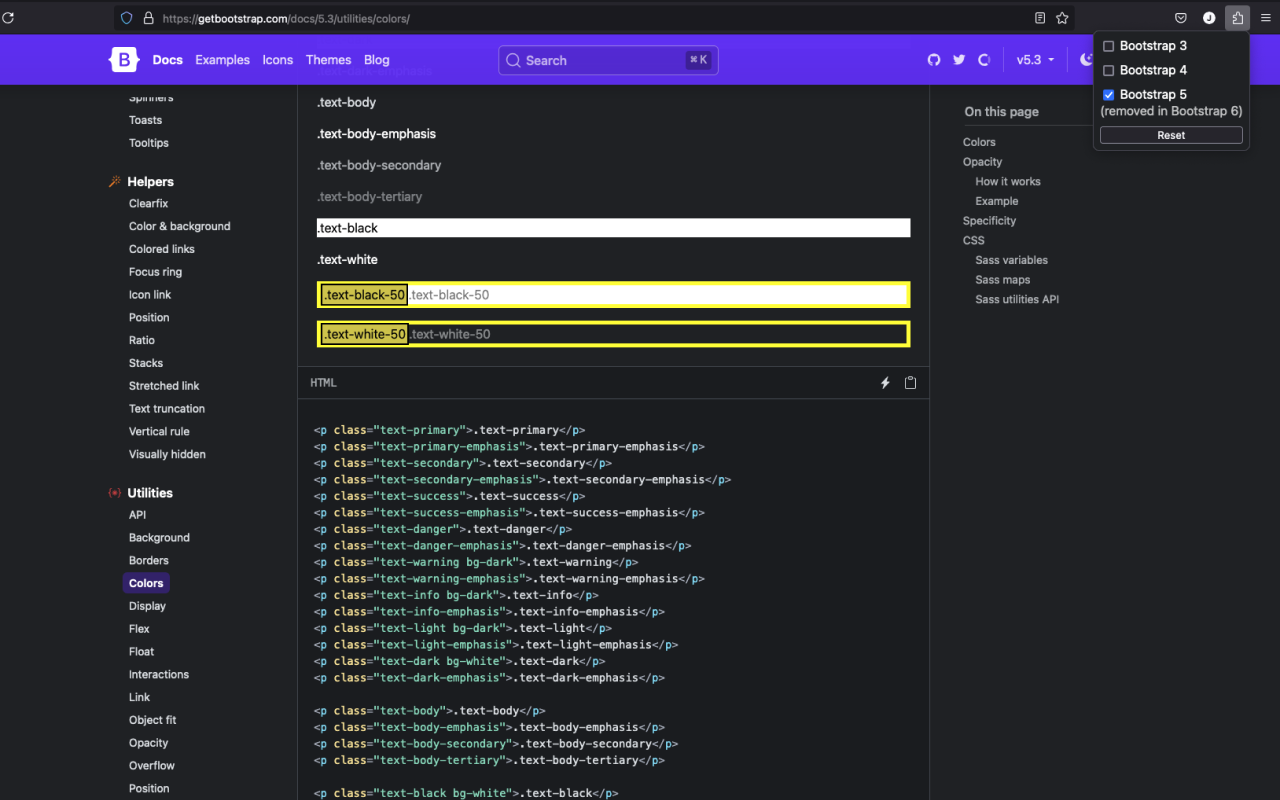Open Visually hidden helper page
The height and width of the screenshot is (800, 1280).
click(x=167, y=454)
